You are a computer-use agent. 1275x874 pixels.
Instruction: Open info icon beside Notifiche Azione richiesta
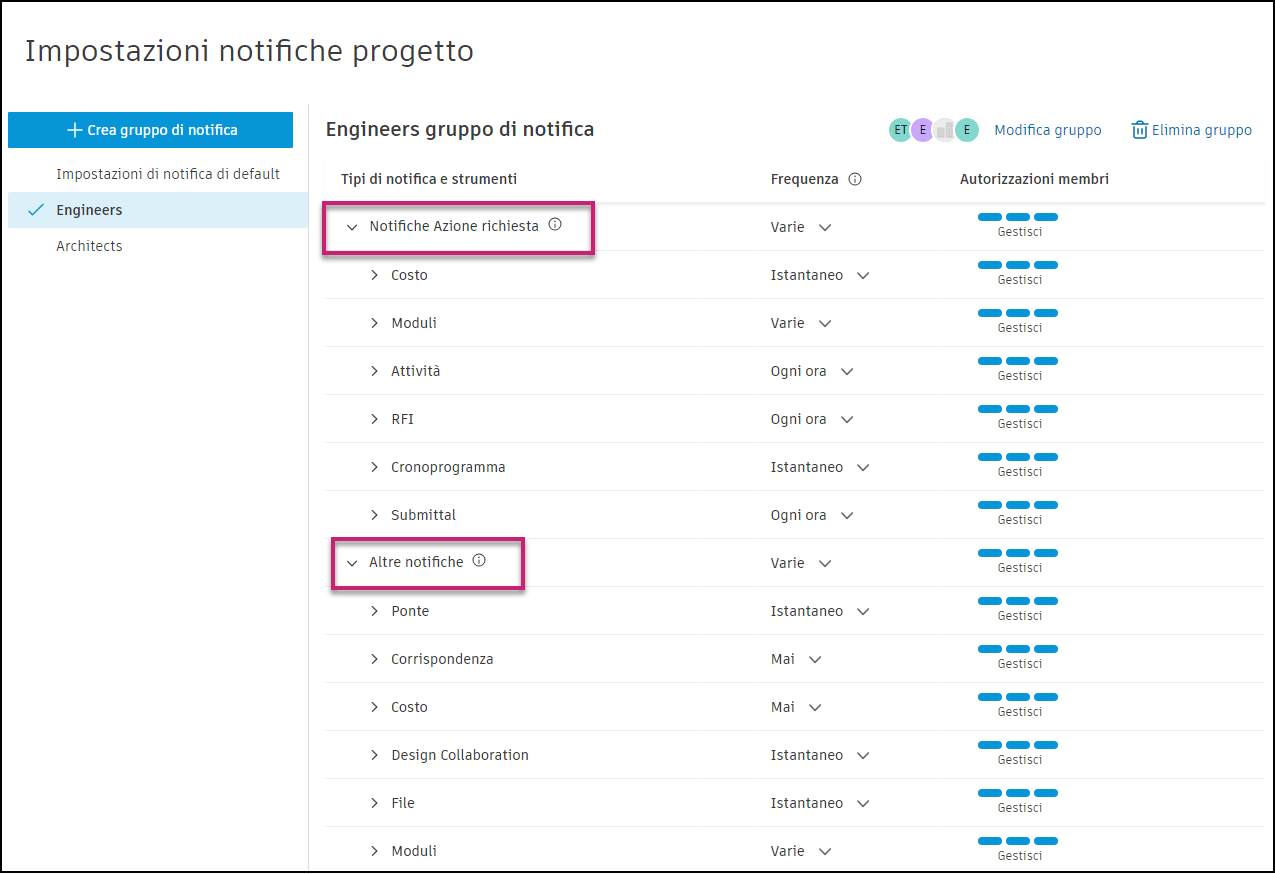coord(555,225)
